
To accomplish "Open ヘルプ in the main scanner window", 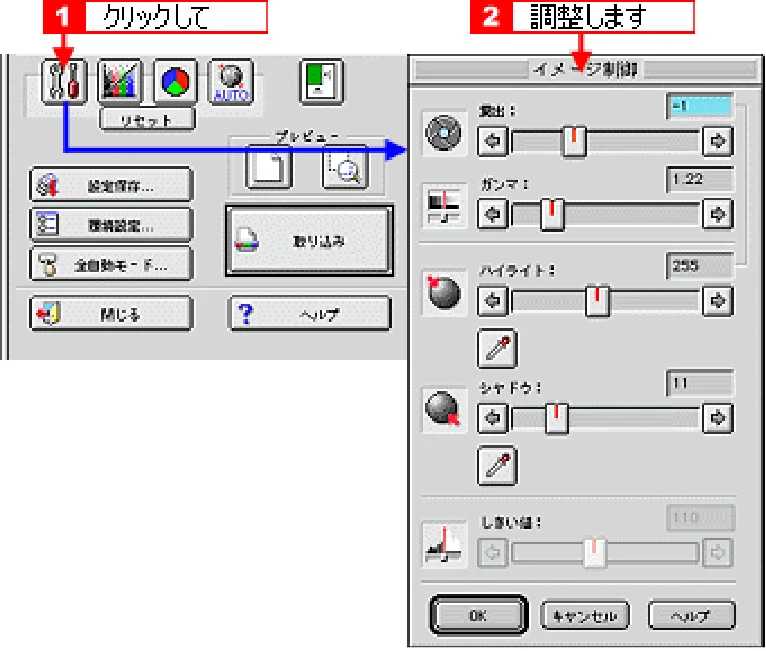I will pyautogui.click(x=310, y=314).
